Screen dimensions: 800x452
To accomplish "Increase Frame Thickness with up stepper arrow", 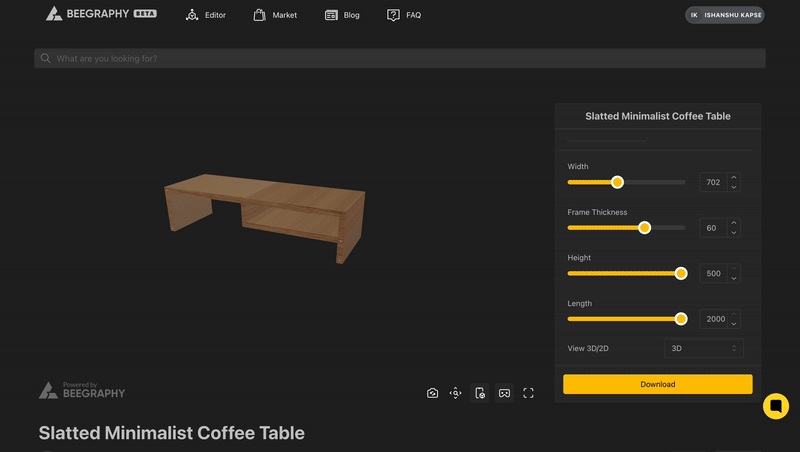I will tap(734, 223).
